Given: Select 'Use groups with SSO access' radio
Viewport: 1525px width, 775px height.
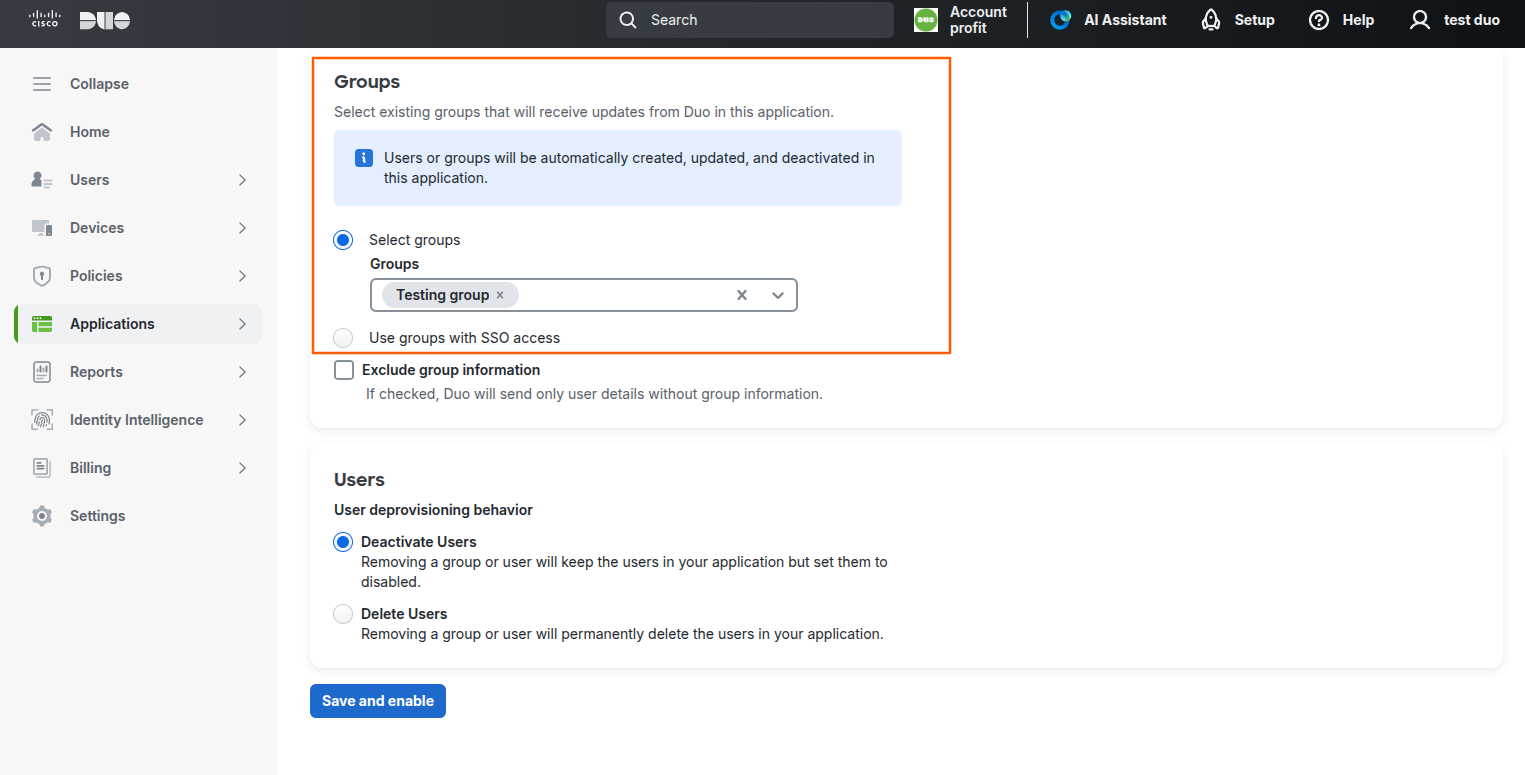Looking at the screenshot, I should [343, 338].
